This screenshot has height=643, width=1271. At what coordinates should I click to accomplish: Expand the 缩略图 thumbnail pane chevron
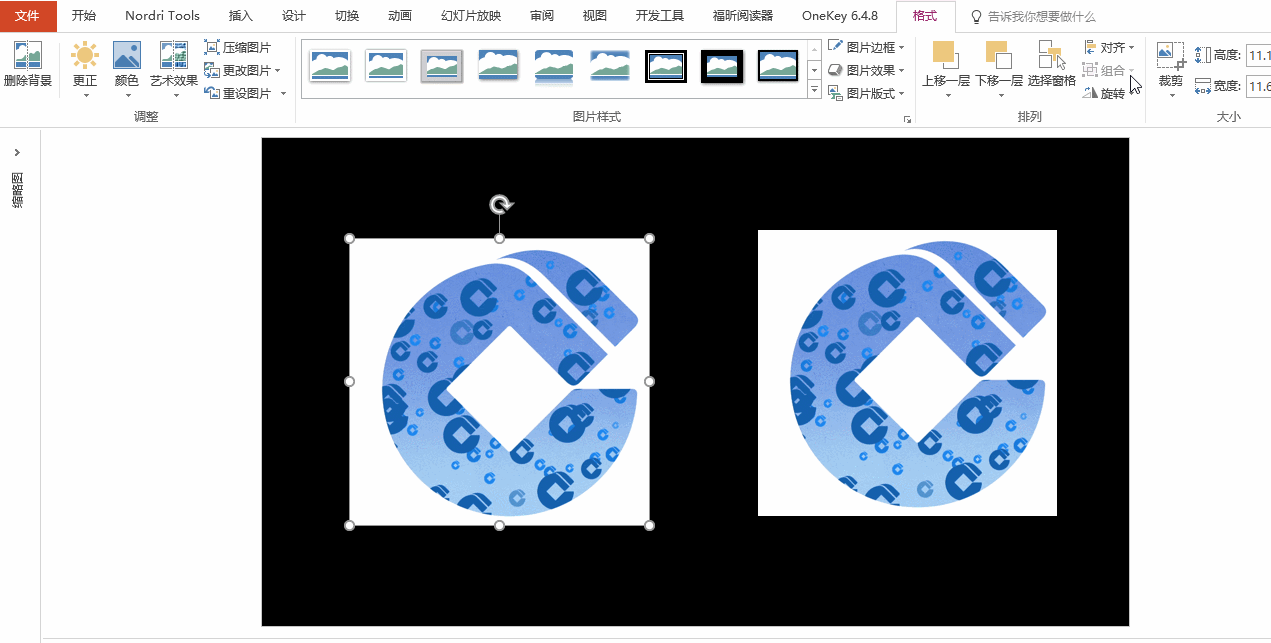click(17, 152)
